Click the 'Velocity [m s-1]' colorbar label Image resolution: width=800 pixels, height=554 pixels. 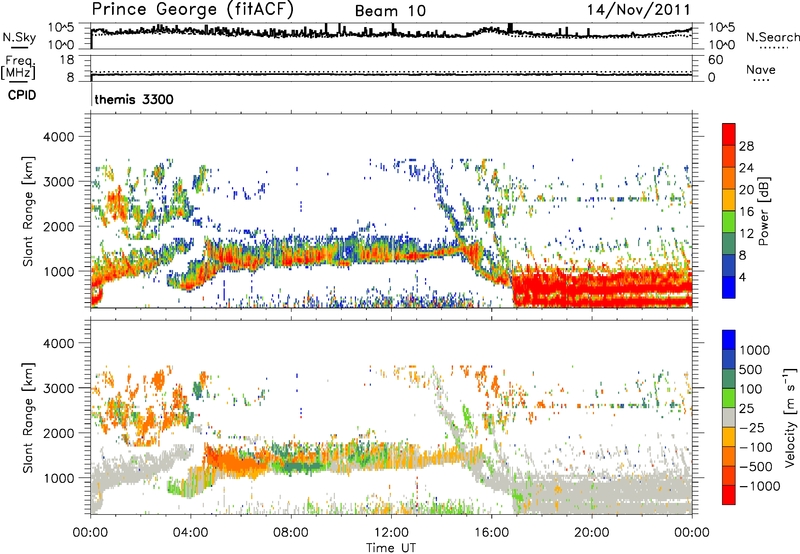point(790,417)
